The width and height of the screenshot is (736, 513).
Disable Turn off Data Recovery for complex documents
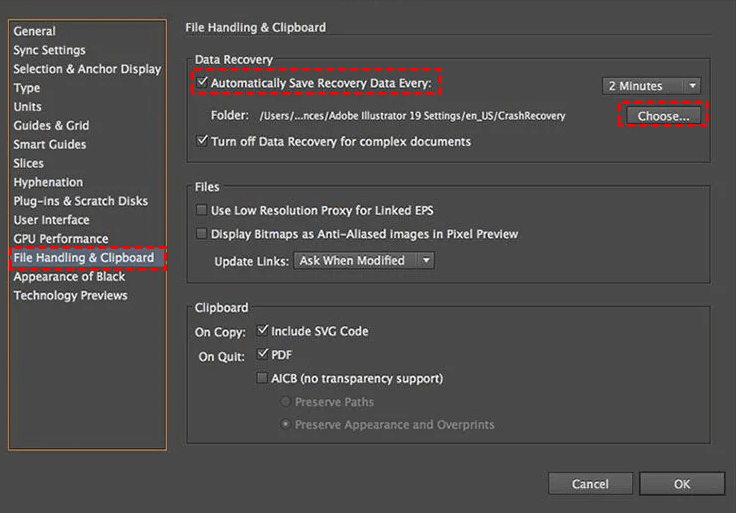coord(203,142)
